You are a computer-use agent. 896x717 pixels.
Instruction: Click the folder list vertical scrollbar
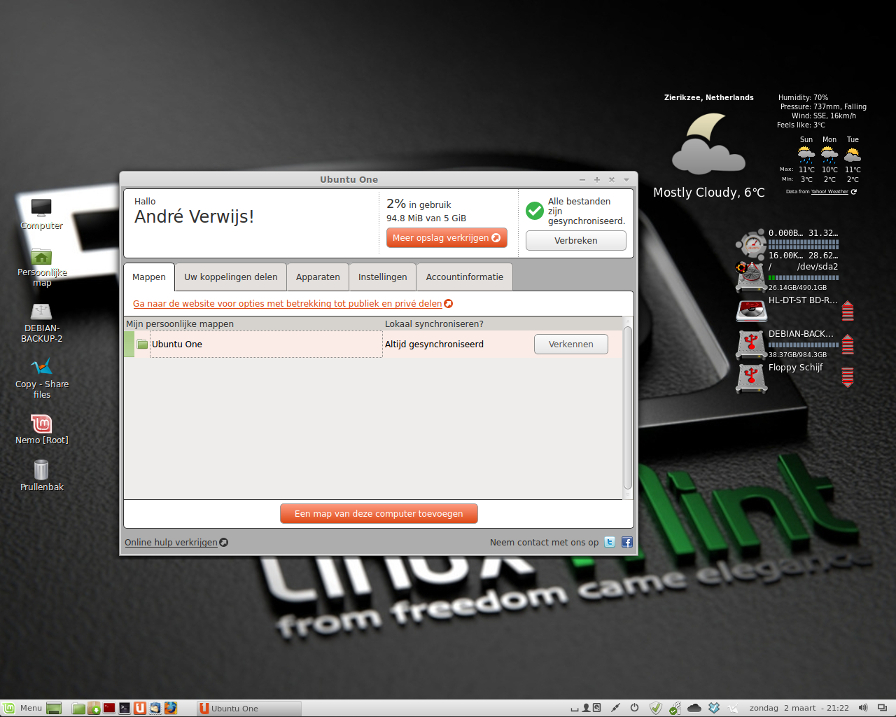(x=627, y=408)
